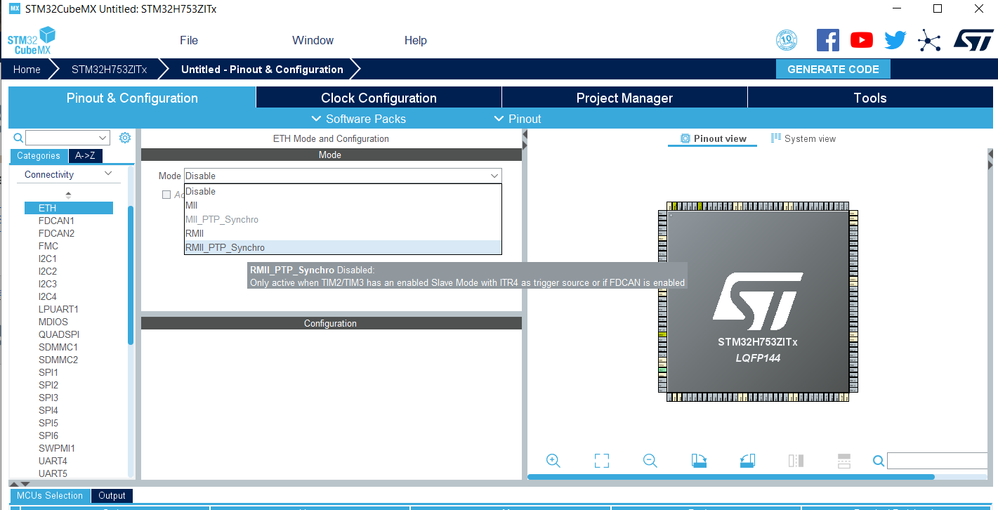Select the Categories tab
The height and width of the screenshot is (510, 998).
[39, 156]
